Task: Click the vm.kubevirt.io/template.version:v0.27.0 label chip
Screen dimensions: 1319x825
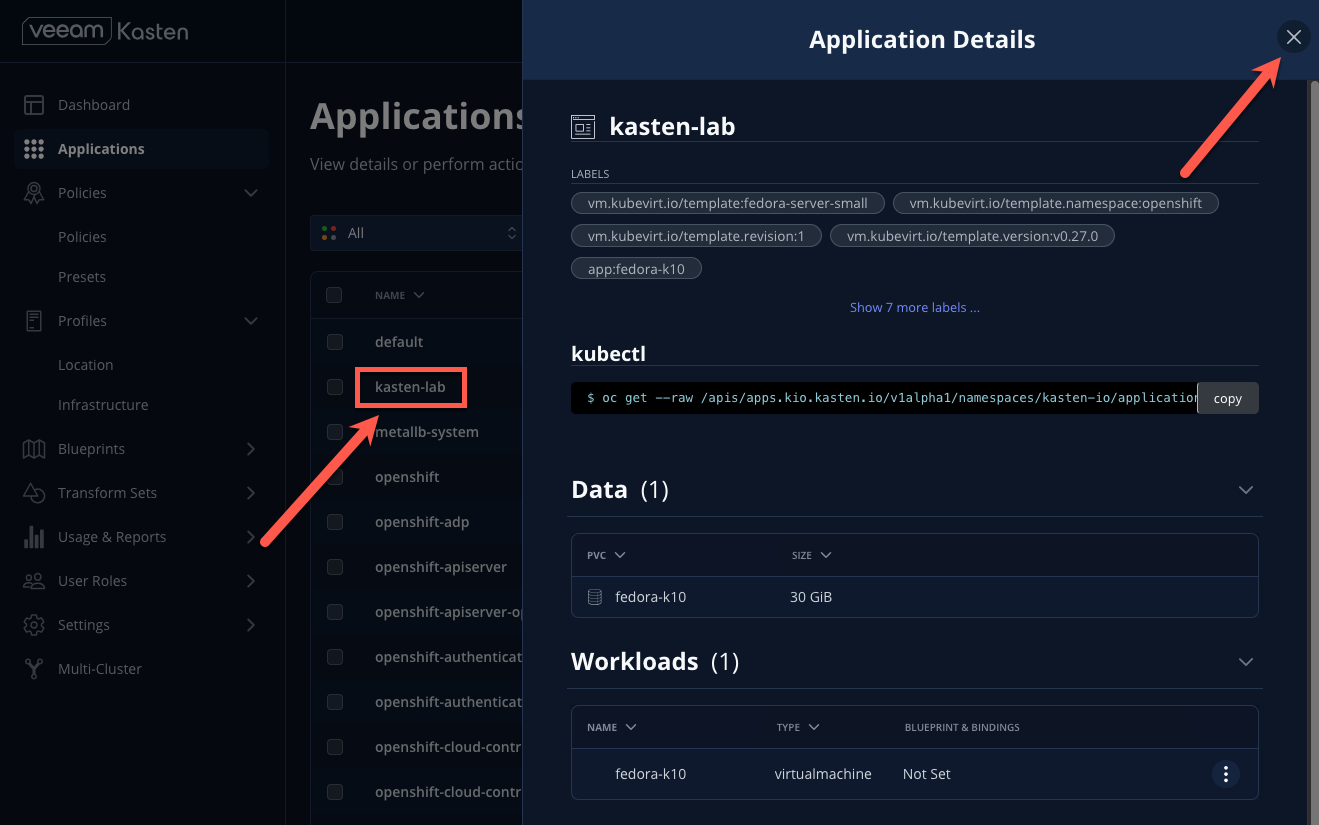Action: click(x=972, y=236)
